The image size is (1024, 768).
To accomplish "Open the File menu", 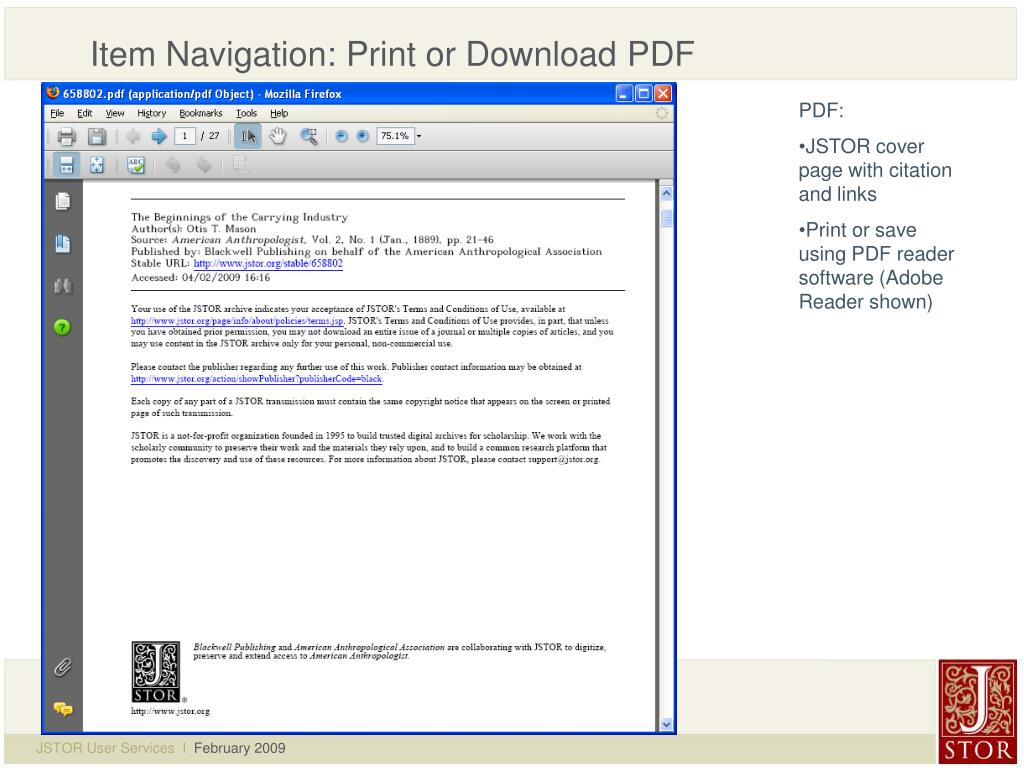I will 57,114.
